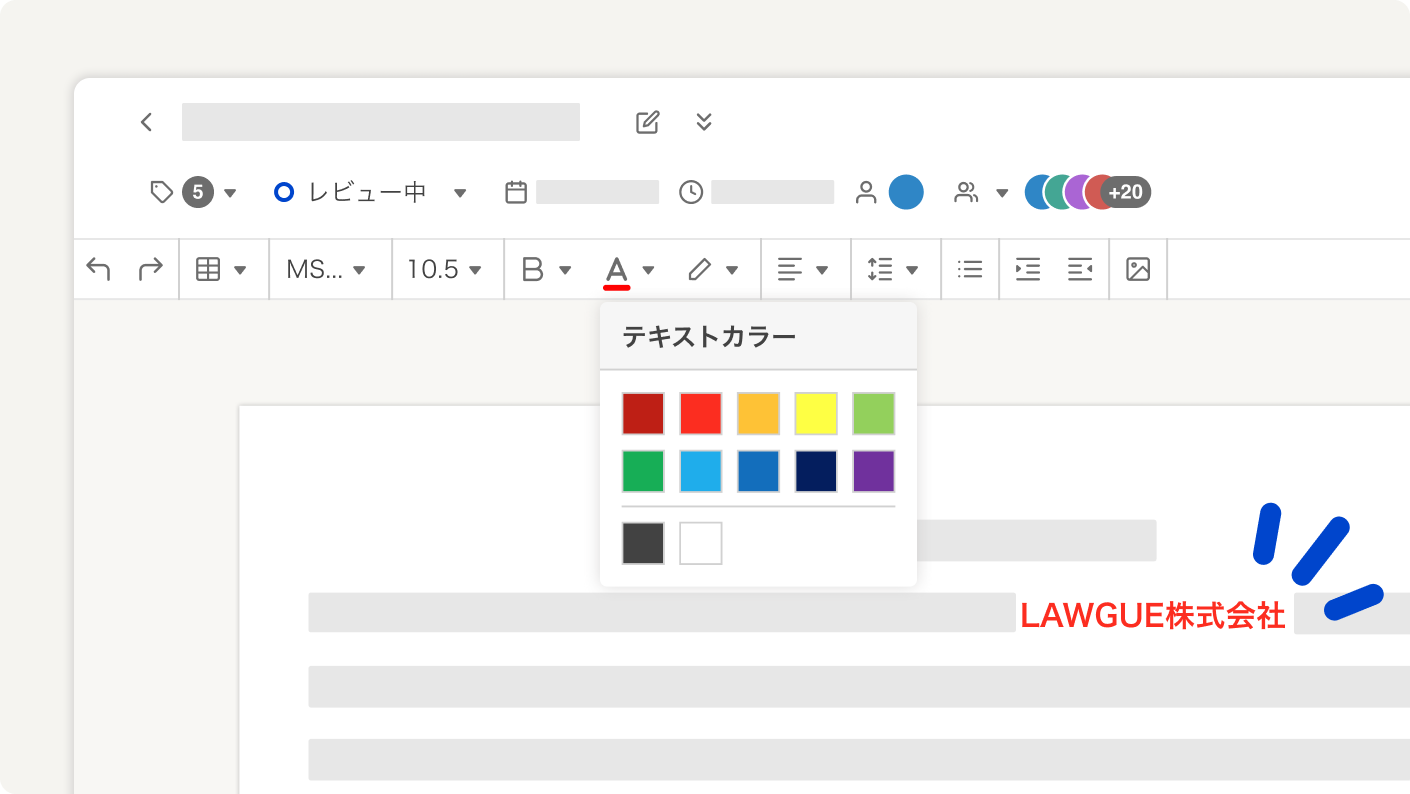
Task: Click the back arrow icon
Action: [x=146, y=122]
